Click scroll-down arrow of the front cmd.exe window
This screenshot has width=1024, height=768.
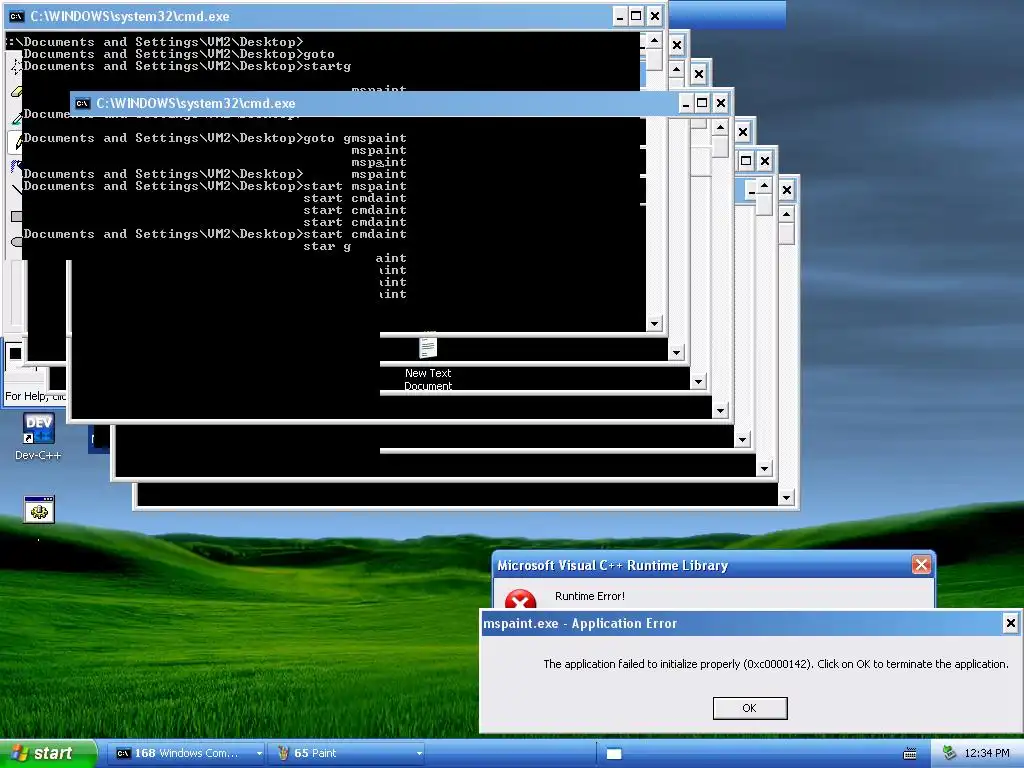[720, 411]
